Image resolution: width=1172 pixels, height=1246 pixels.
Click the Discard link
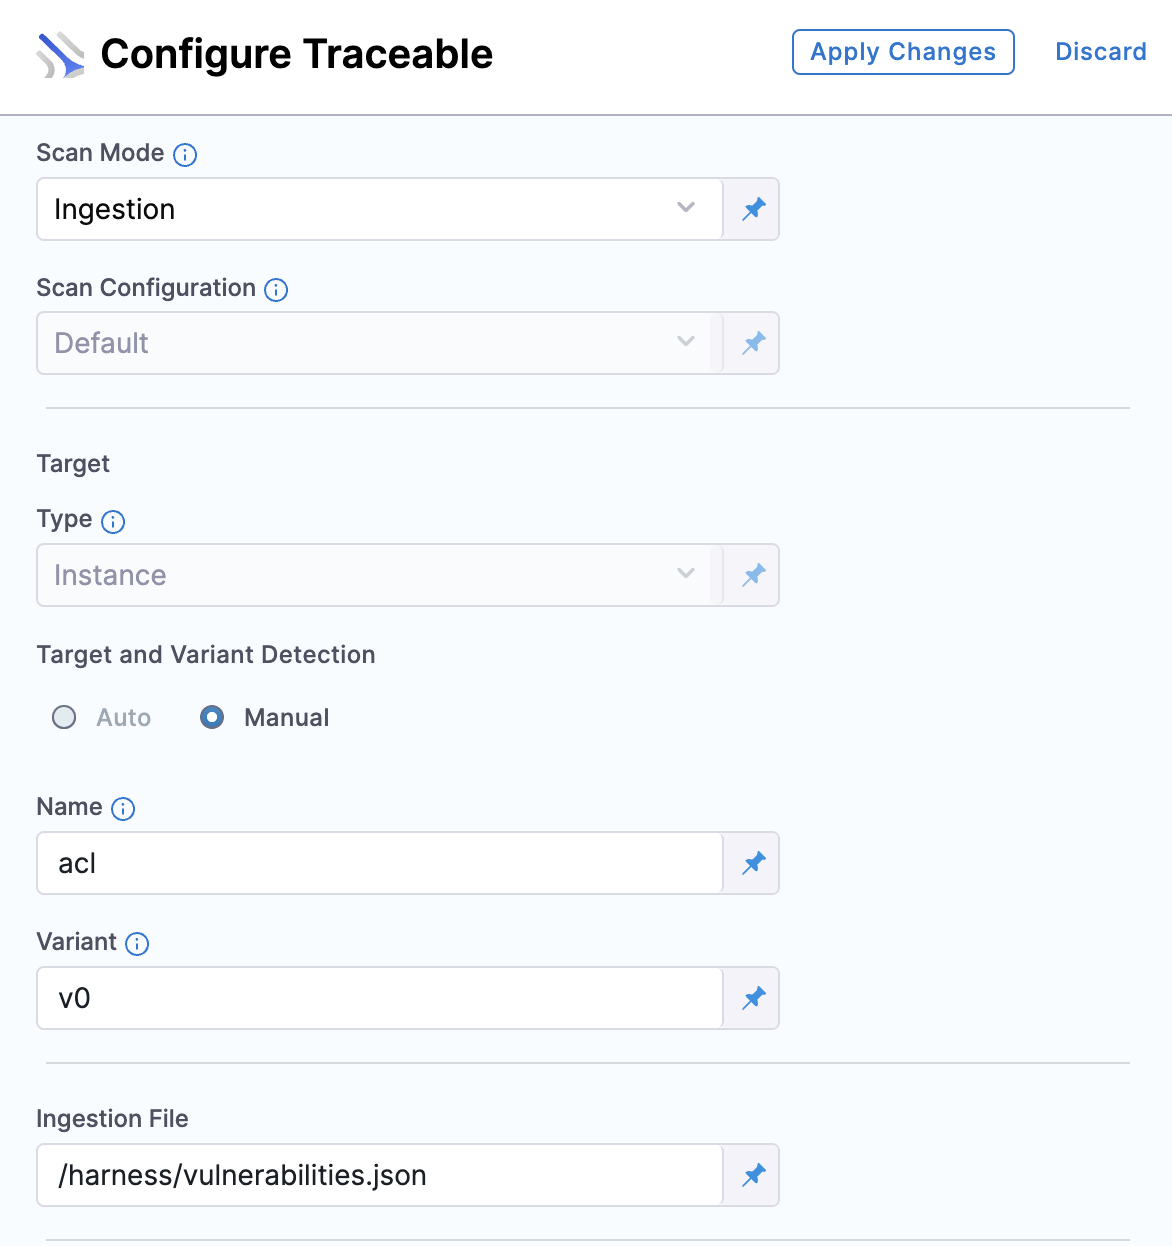point(1101,52)
